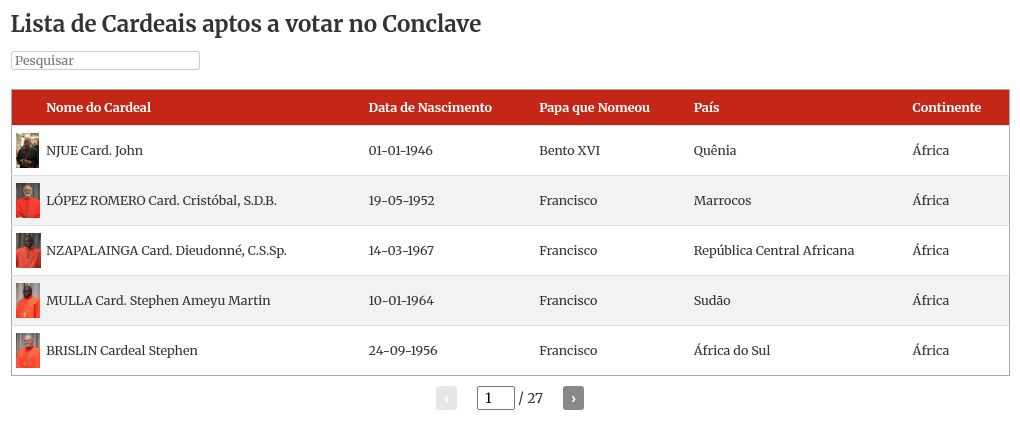Click Stephen Brislin's portrait thumbnail

[x=27, y=351]
